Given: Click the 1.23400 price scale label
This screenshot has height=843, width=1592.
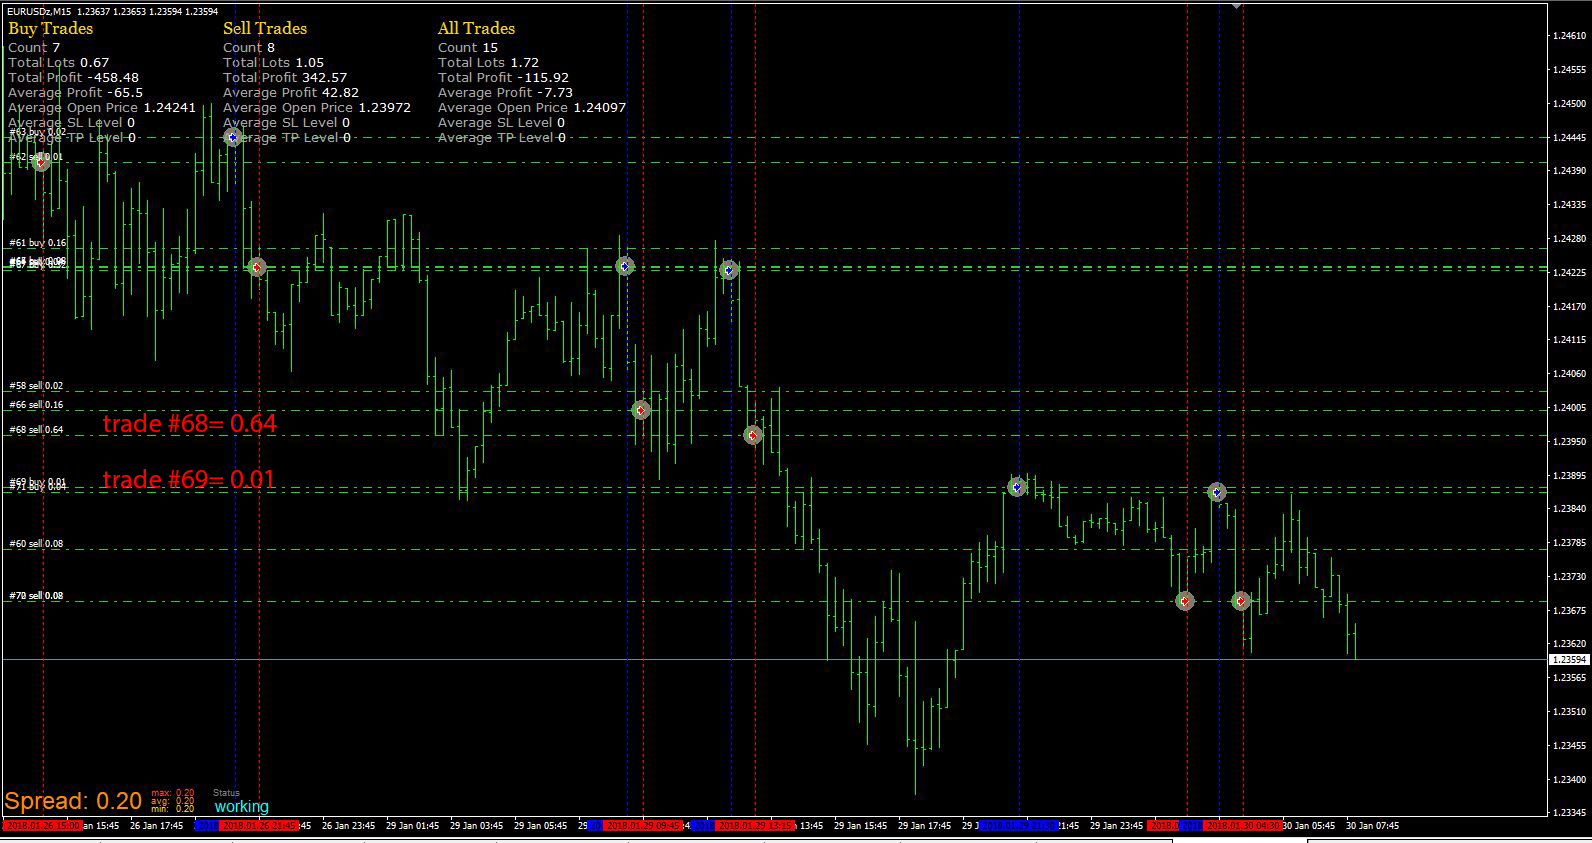Looking at the screenshot, I should coord(1569,779).
